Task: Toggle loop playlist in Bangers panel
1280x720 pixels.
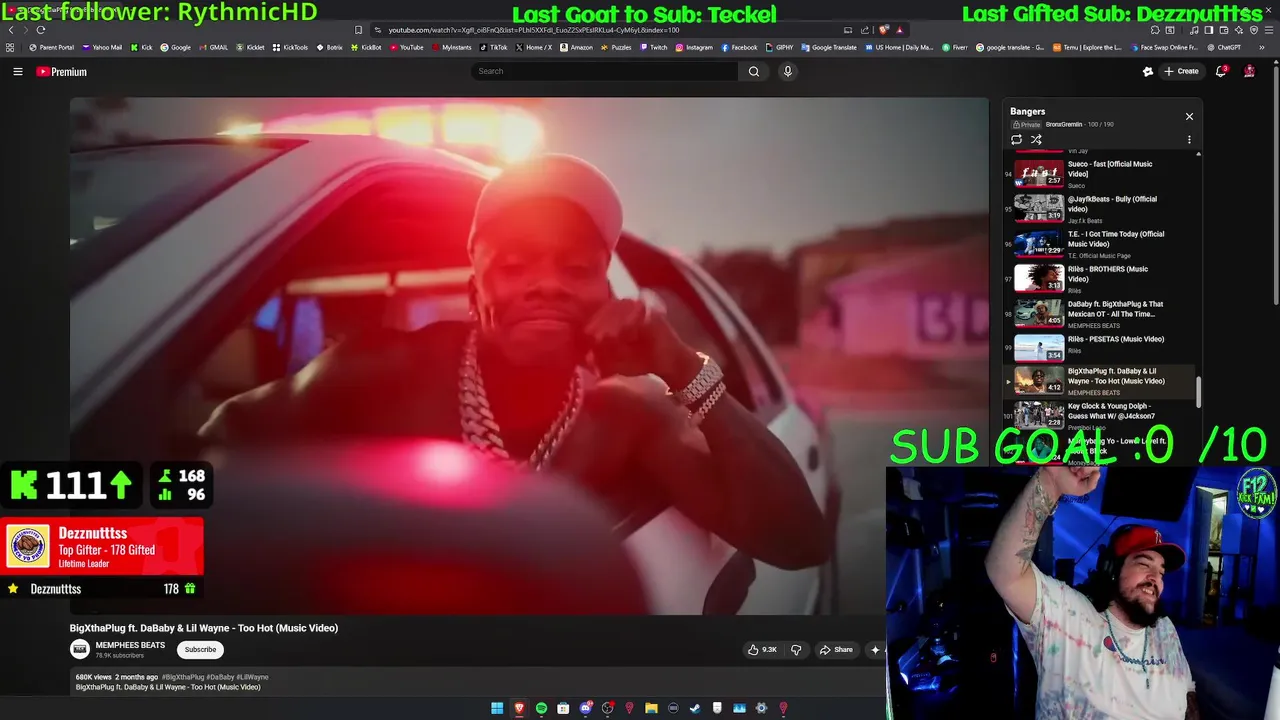Action: (1017, 140)
